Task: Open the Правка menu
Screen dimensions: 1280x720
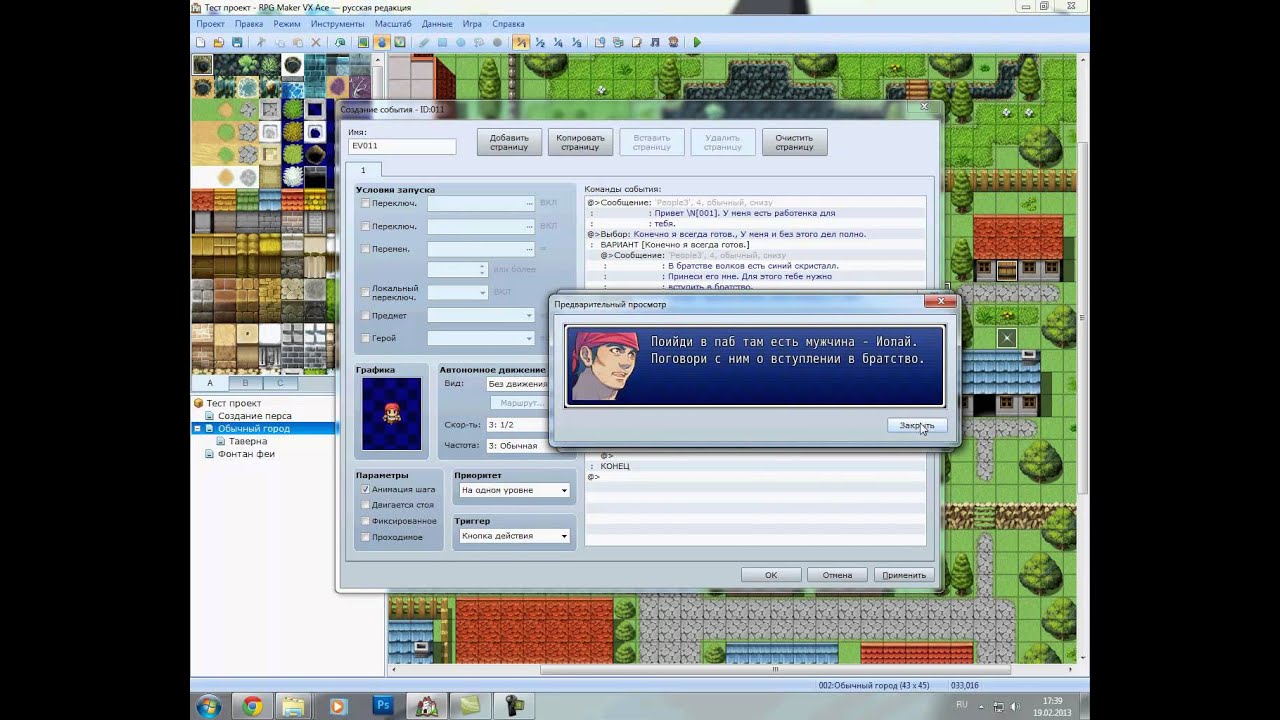Action: [x=249, y=24]
